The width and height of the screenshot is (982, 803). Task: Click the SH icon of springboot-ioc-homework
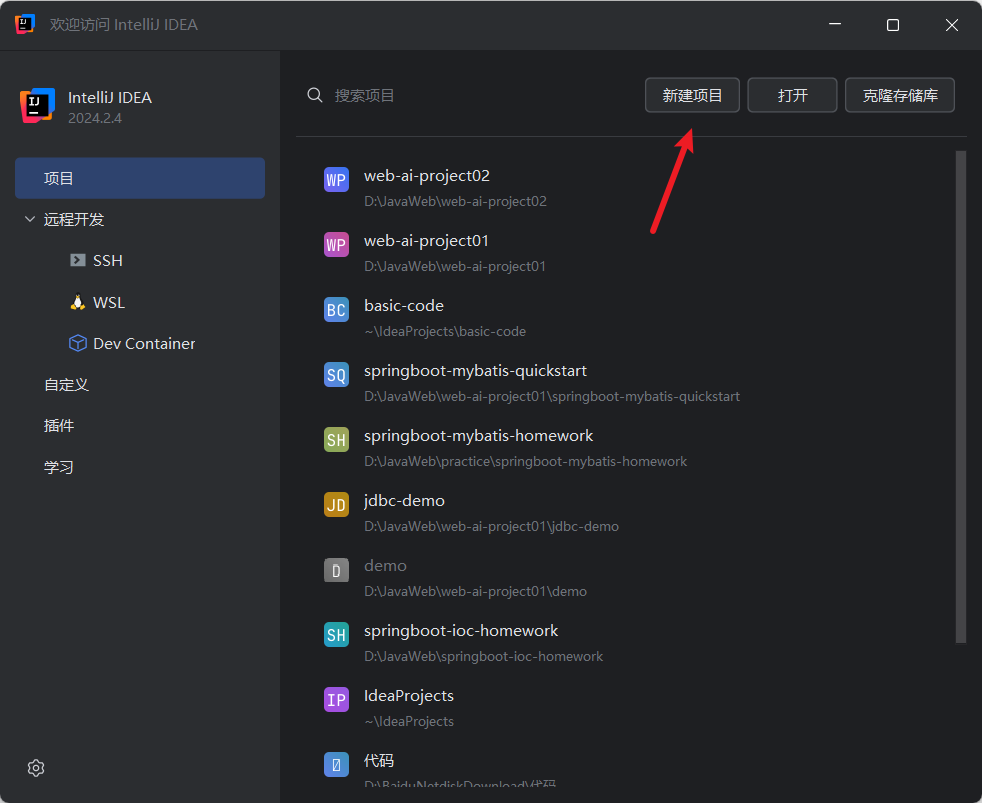click(x=336, y=635)
